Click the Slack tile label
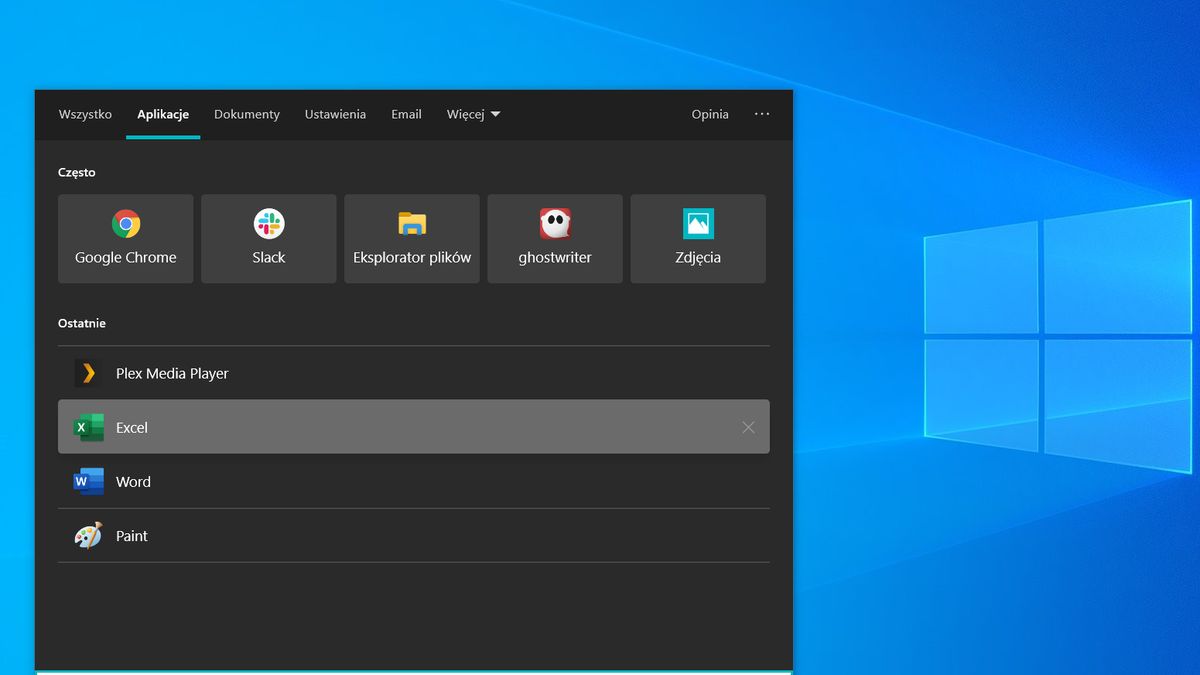 click(x=269, y=257)
